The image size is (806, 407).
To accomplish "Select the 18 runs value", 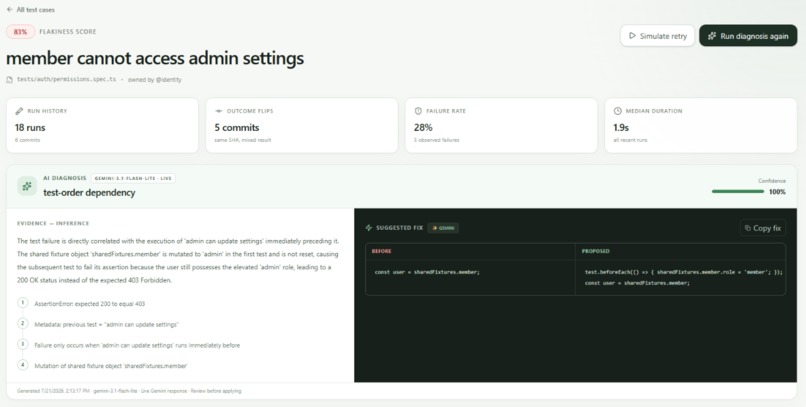I will 30,127.
